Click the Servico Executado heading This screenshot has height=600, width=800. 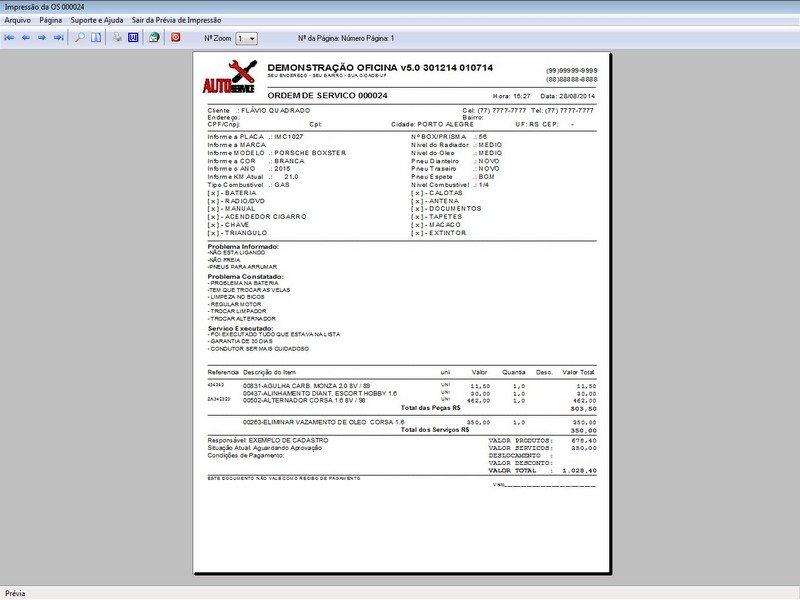pos(240,328)
